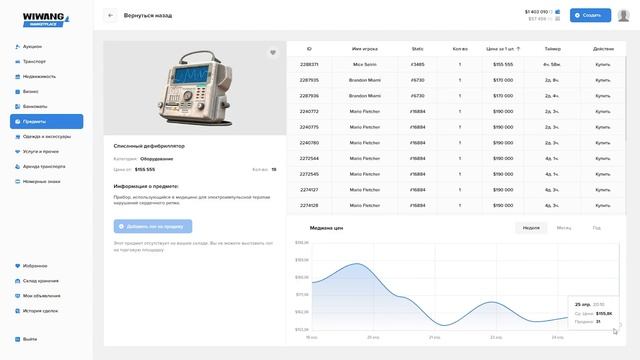The height and width of the screenshot is (360, 640).
Task: Click the Аукцион gavel icon
Action: pos(18,47)
